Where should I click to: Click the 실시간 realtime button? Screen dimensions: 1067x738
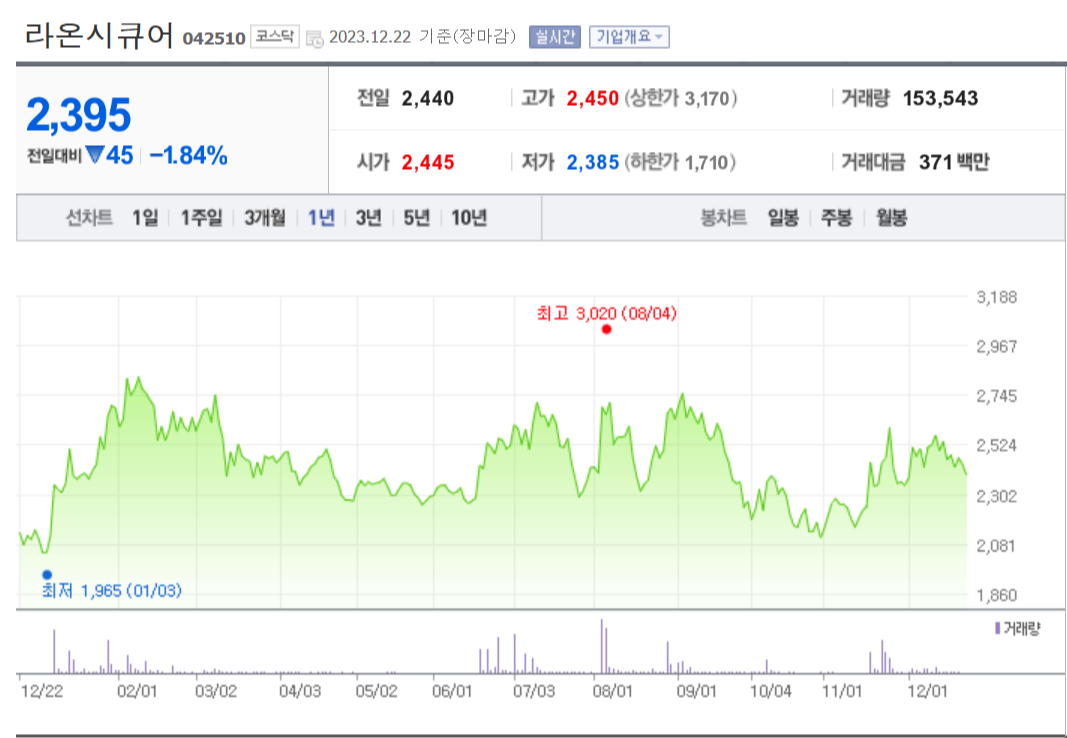[555, 37]
